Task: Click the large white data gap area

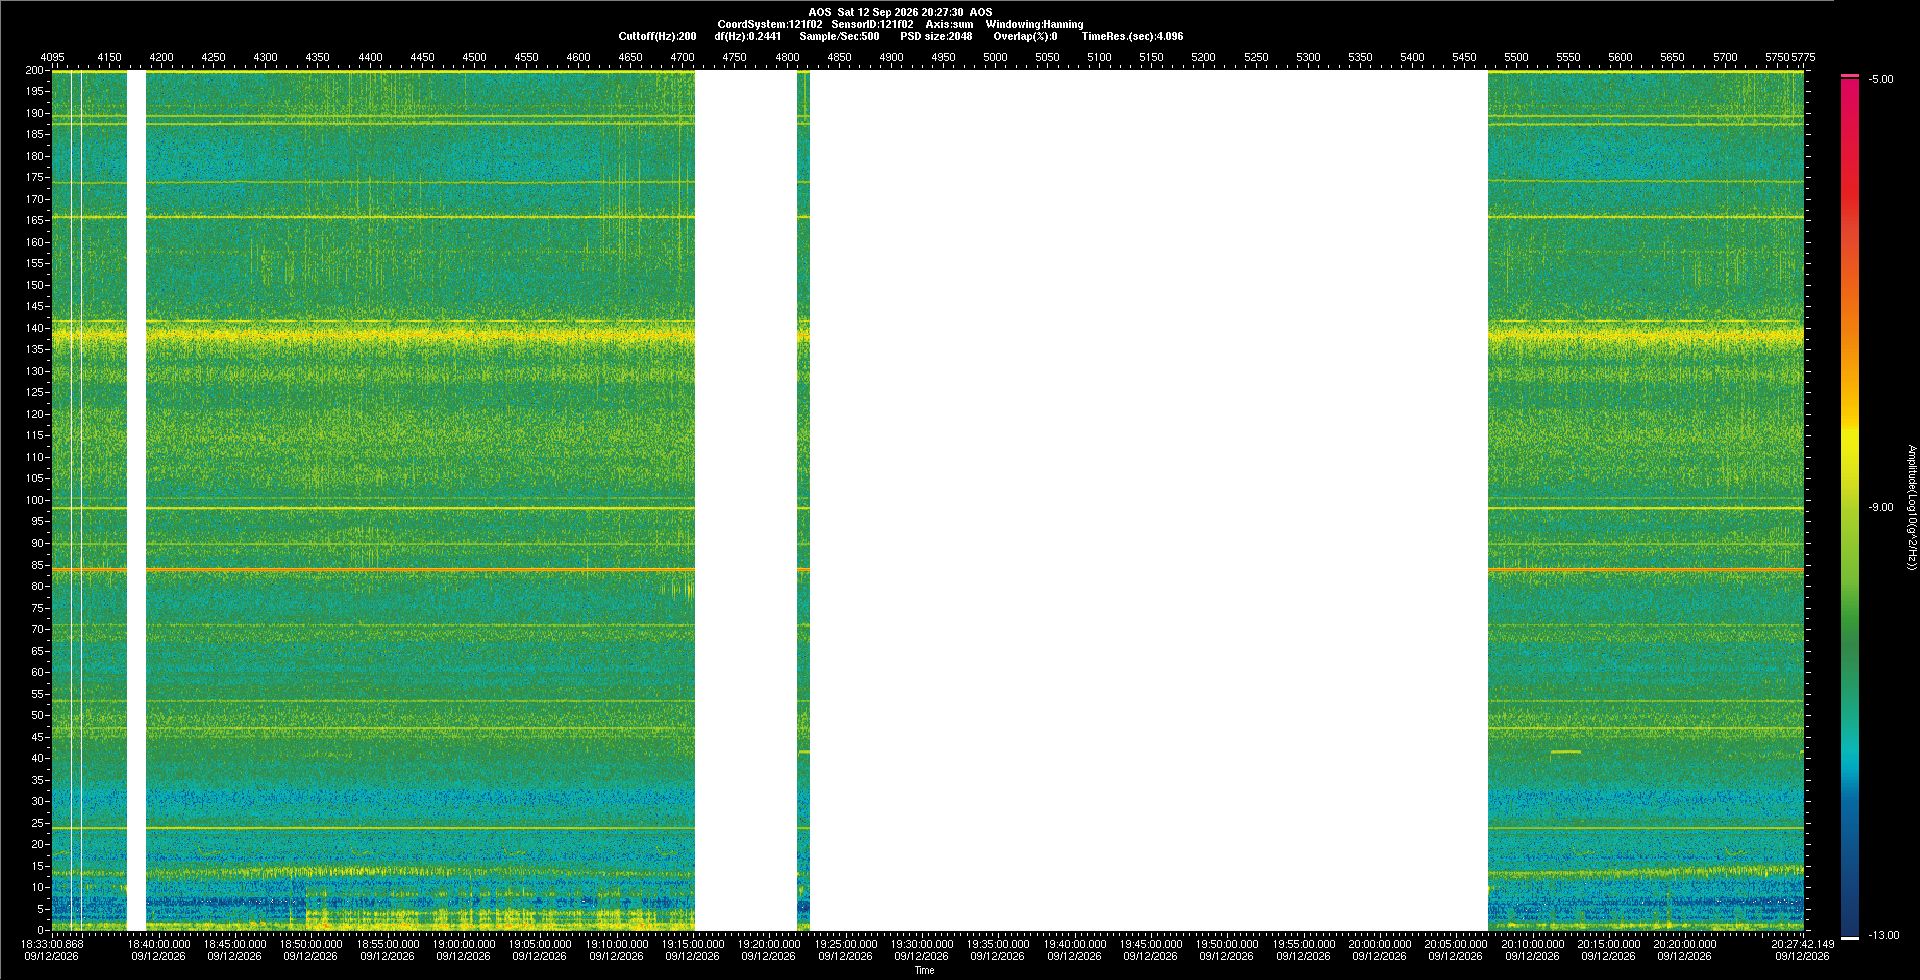Action: point(1148,500)
